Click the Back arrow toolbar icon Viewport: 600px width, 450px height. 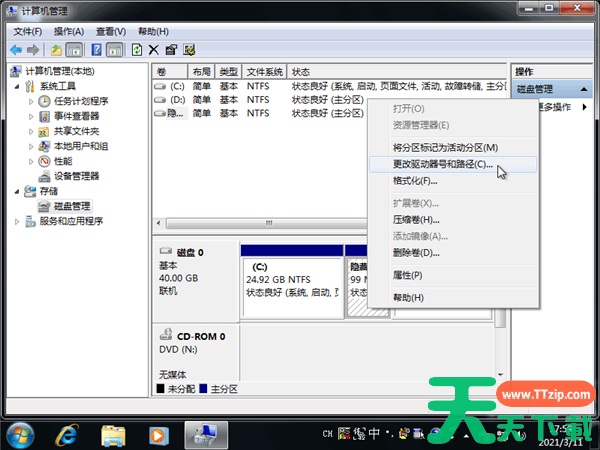coord(16,49)
